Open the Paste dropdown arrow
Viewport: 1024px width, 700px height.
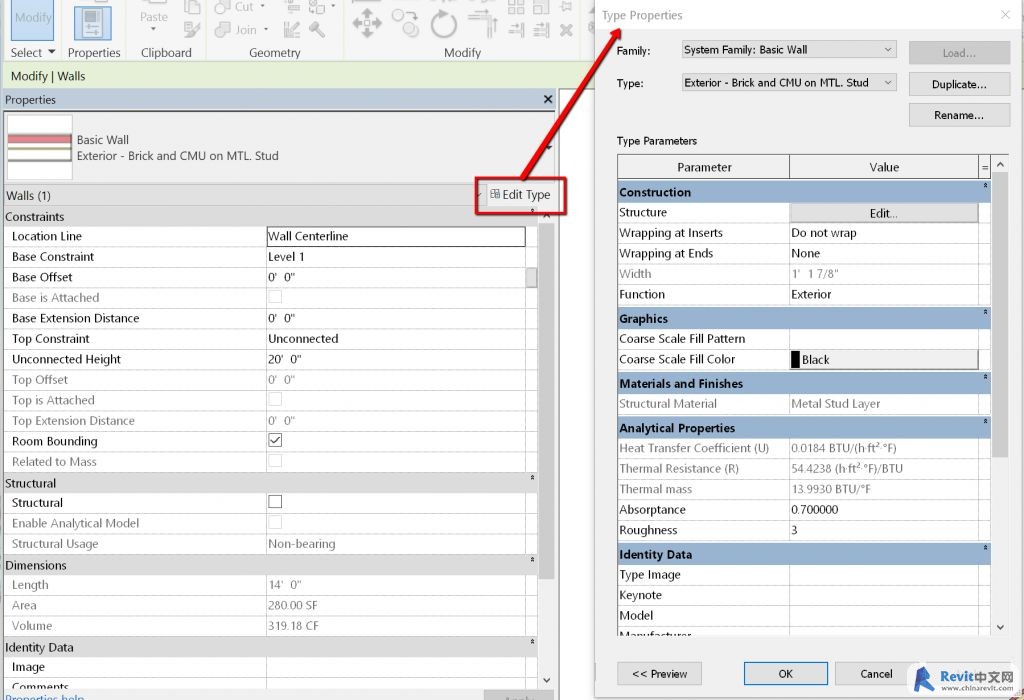[x=153, y=29]
